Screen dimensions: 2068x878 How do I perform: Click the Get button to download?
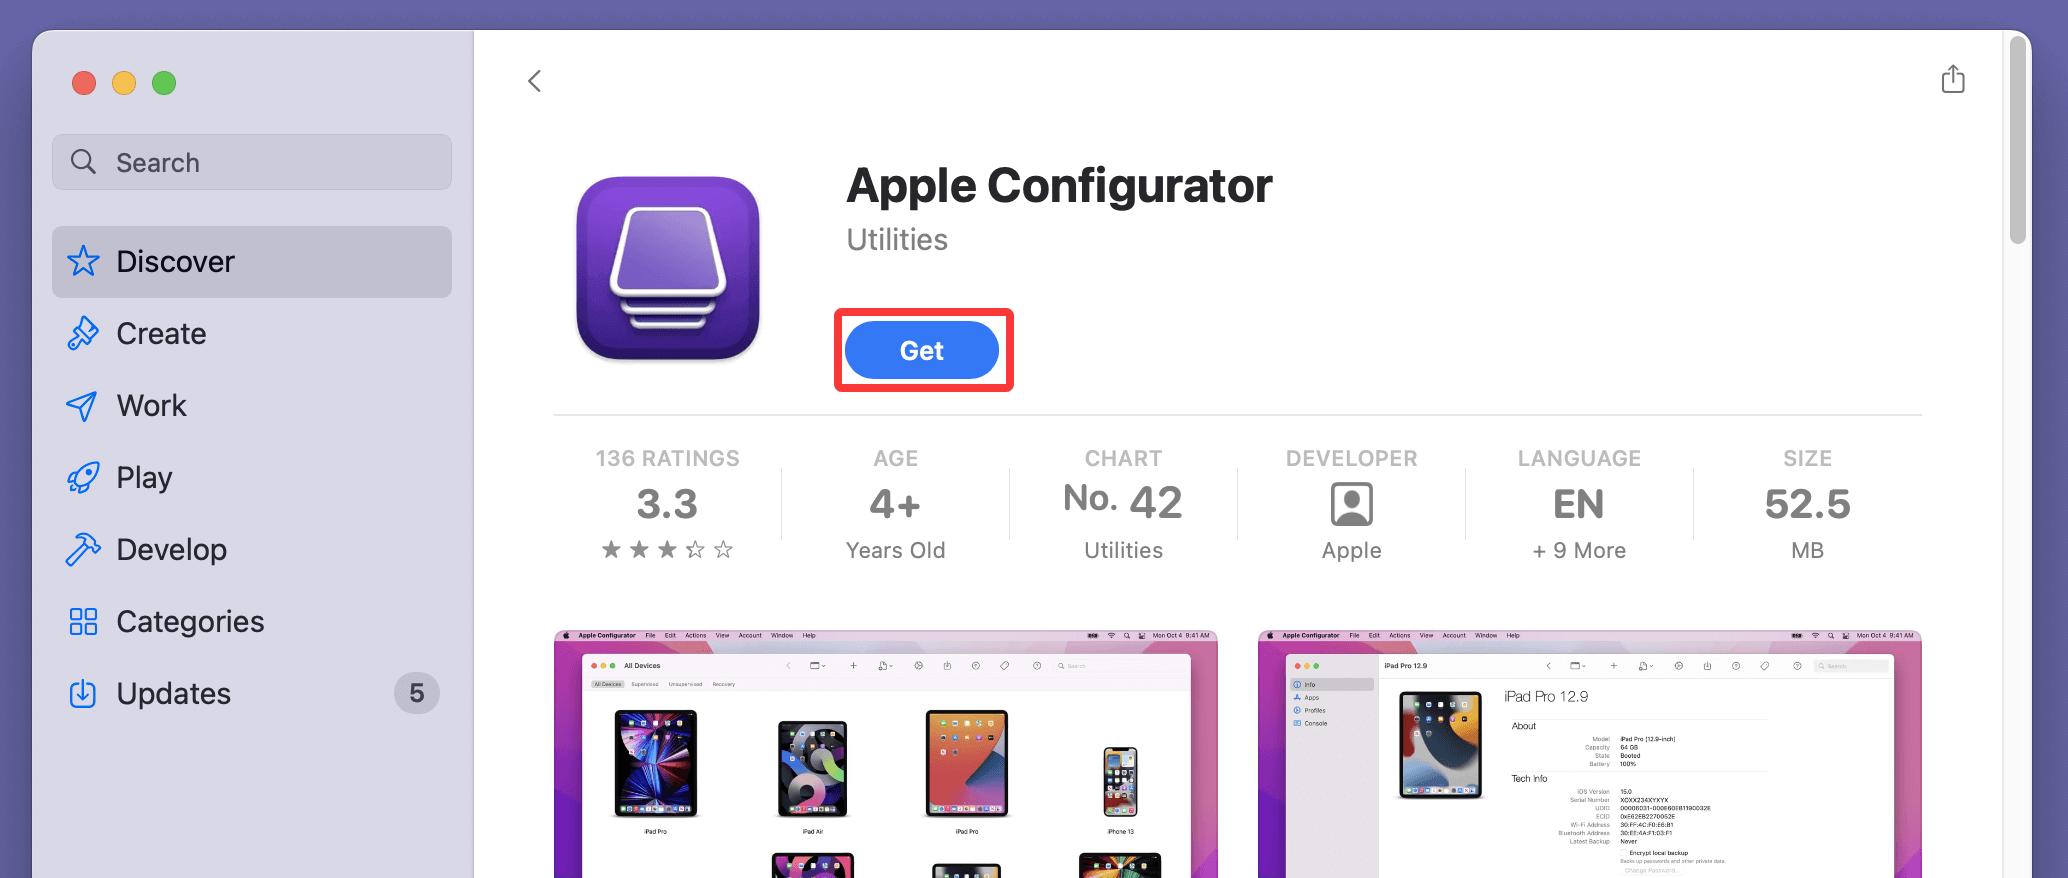(922, 351)
